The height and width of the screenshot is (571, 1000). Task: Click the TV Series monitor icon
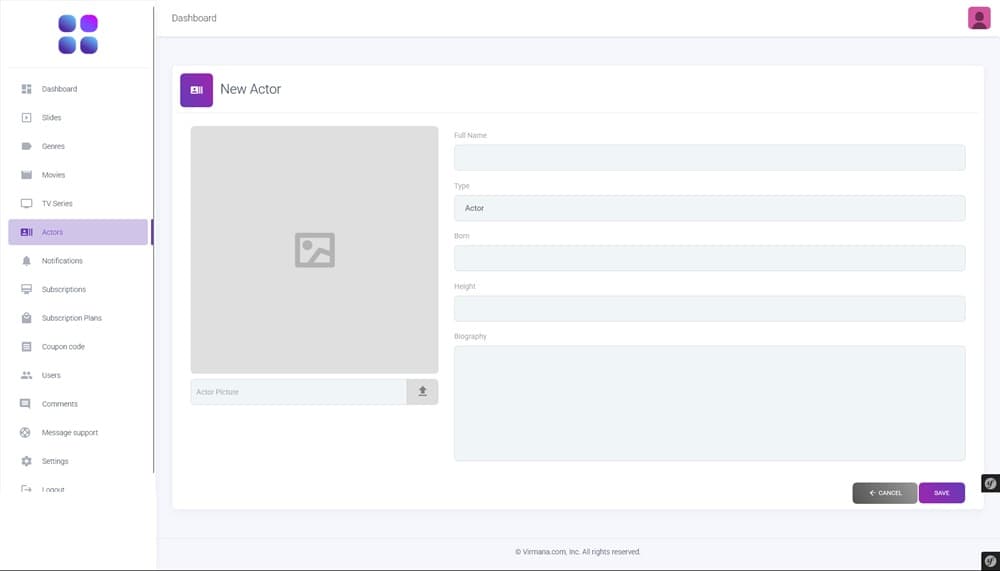pos(27,204)
